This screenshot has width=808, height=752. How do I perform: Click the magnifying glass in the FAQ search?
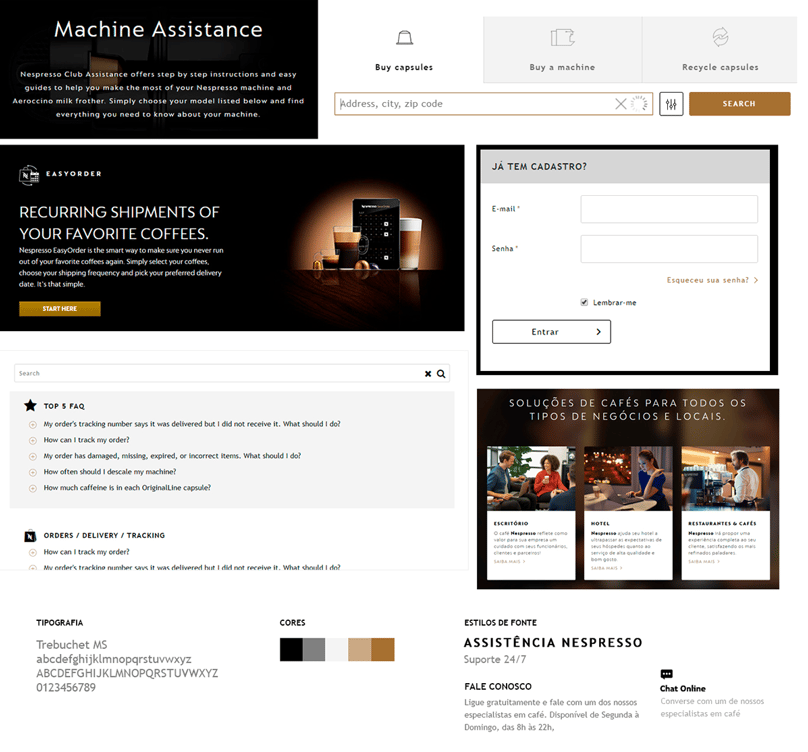(x=441, y=374)
